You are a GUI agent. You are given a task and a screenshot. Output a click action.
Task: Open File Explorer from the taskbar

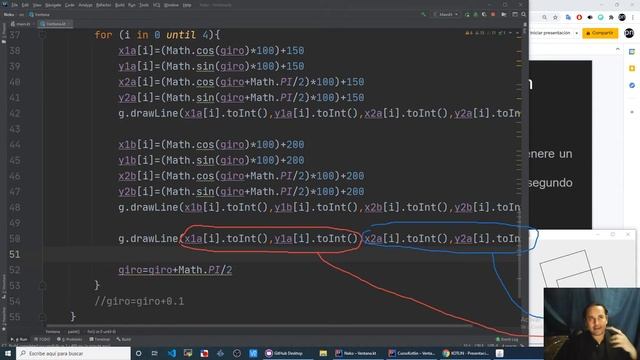coord(323,353)
